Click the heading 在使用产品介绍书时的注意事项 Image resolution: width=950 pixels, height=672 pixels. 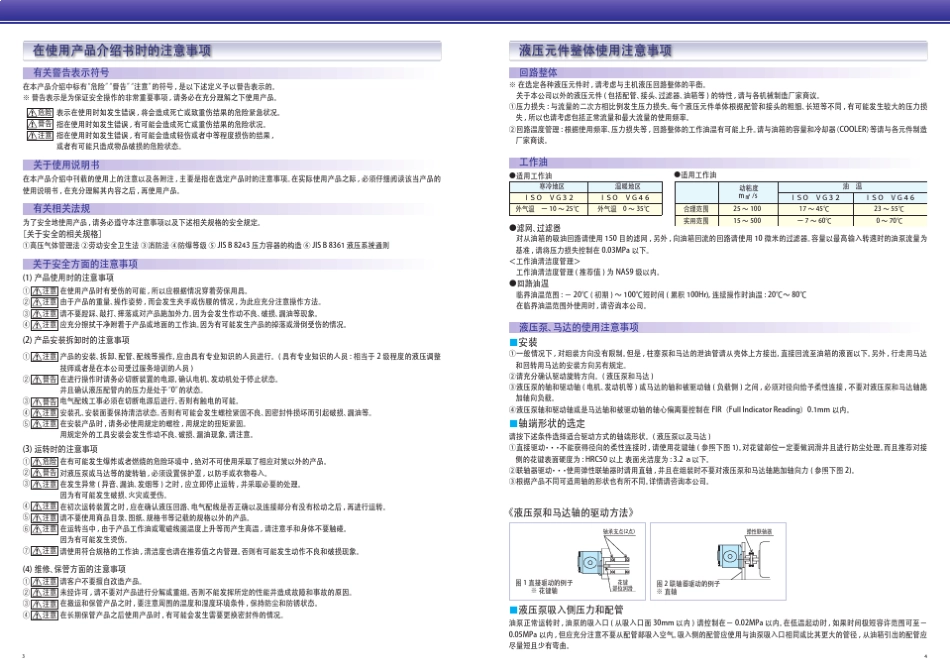122,50
